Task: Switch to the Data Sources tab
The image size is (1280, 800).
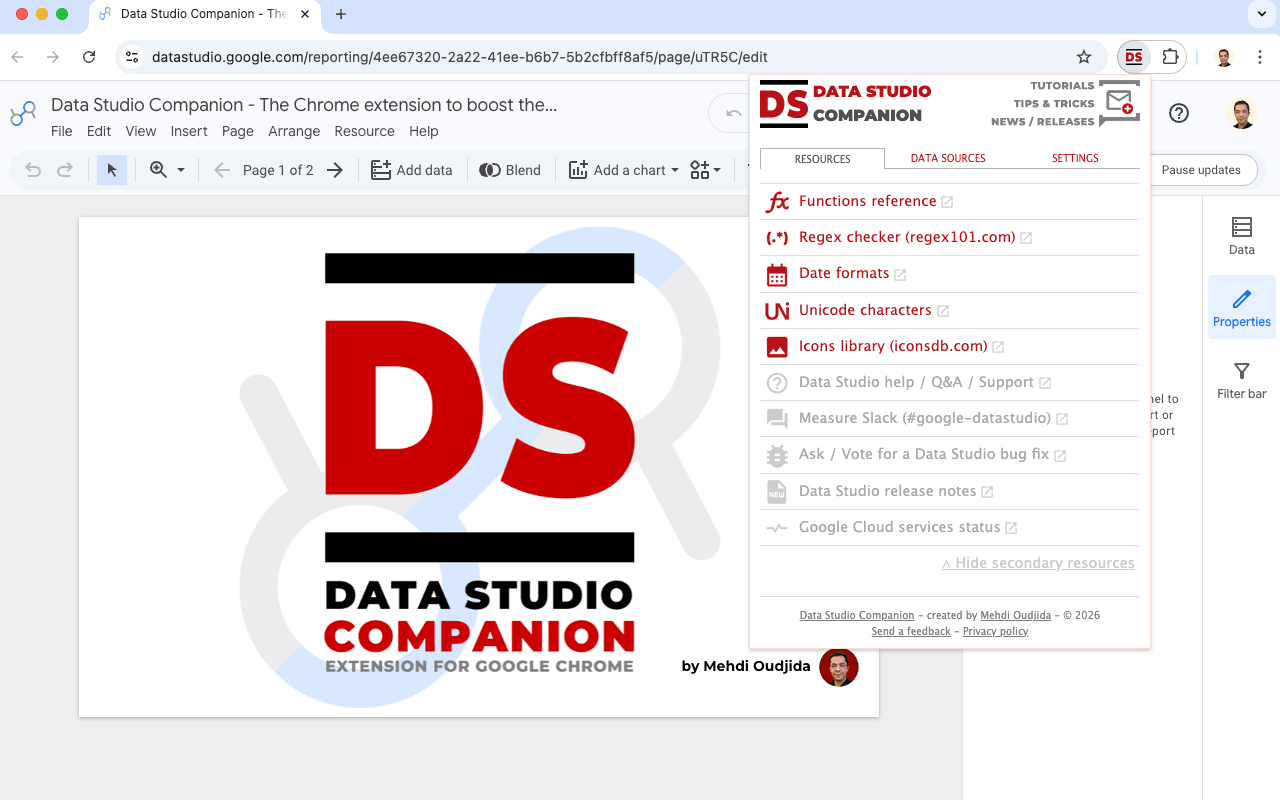Action: coord(948,158)
